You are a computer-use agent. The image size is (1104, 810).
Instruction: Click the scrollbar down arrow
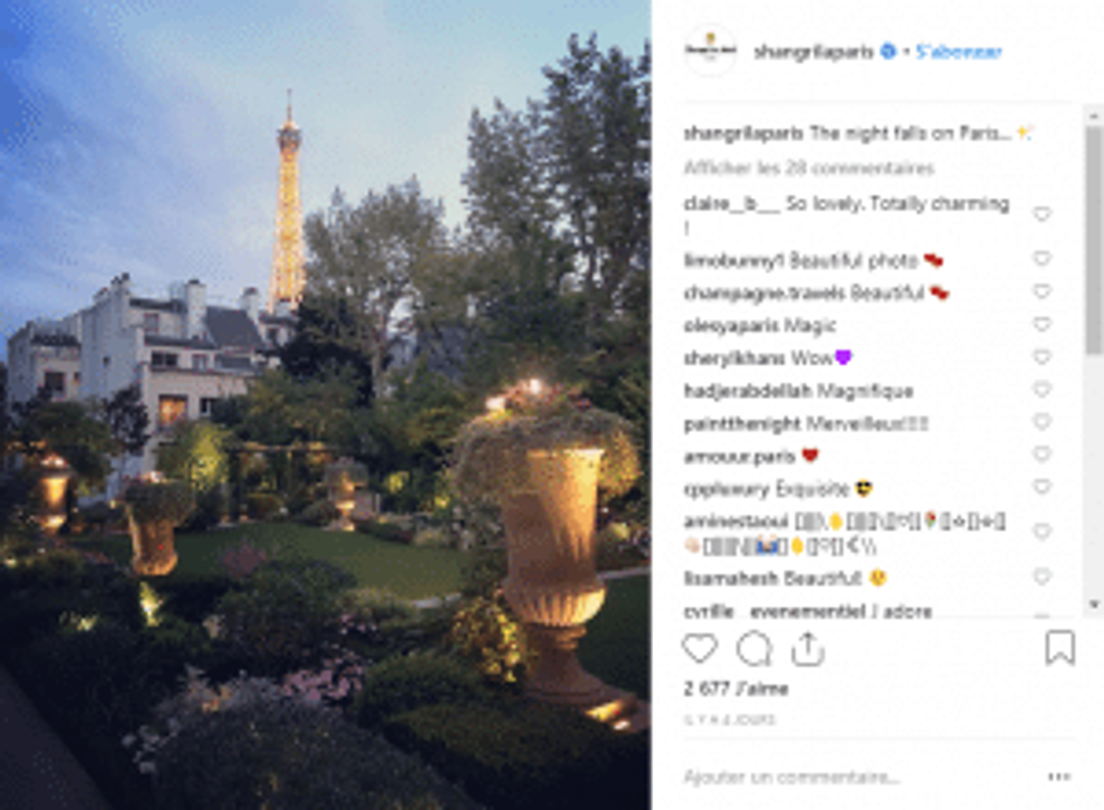tap(1093, 604)
